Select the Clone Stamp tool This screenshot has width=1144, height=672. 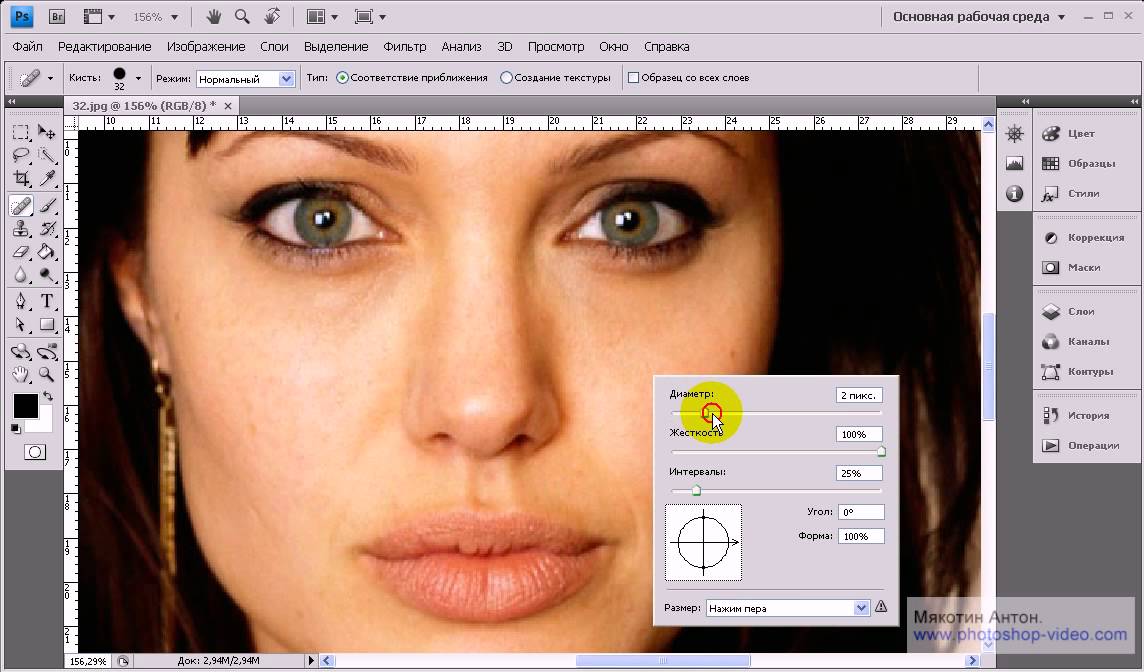coord(20,229)
